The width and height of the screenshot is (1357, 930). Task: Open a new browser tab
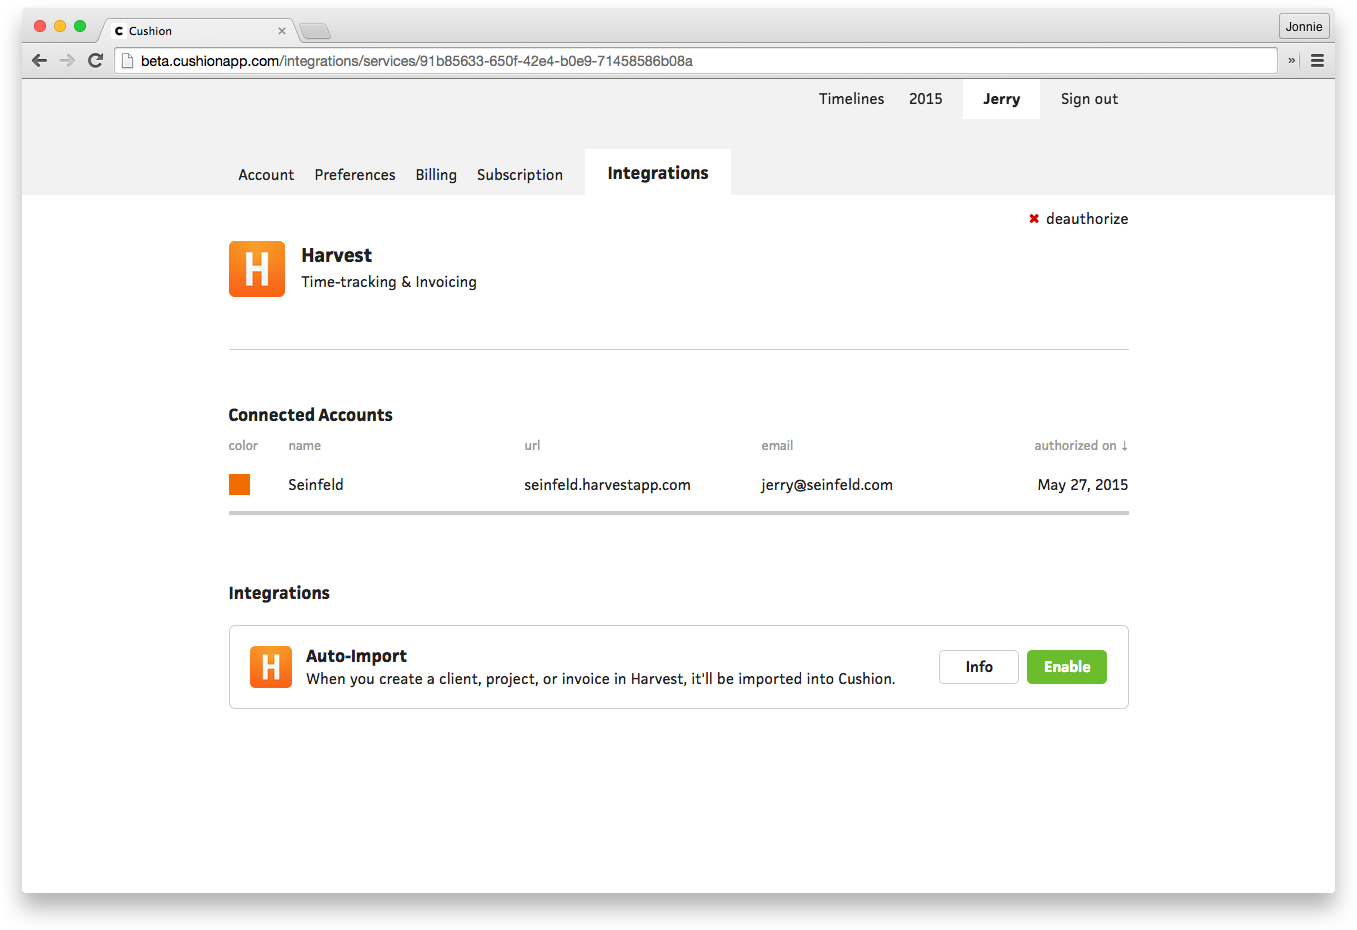(x=315, y=31)
